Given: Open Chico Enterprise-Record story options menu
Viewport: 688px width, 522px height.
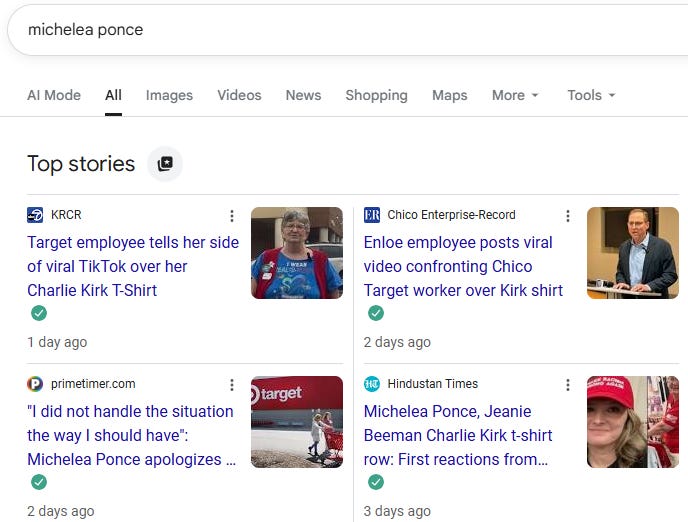Looking at the screenshot, I should 568,215.
